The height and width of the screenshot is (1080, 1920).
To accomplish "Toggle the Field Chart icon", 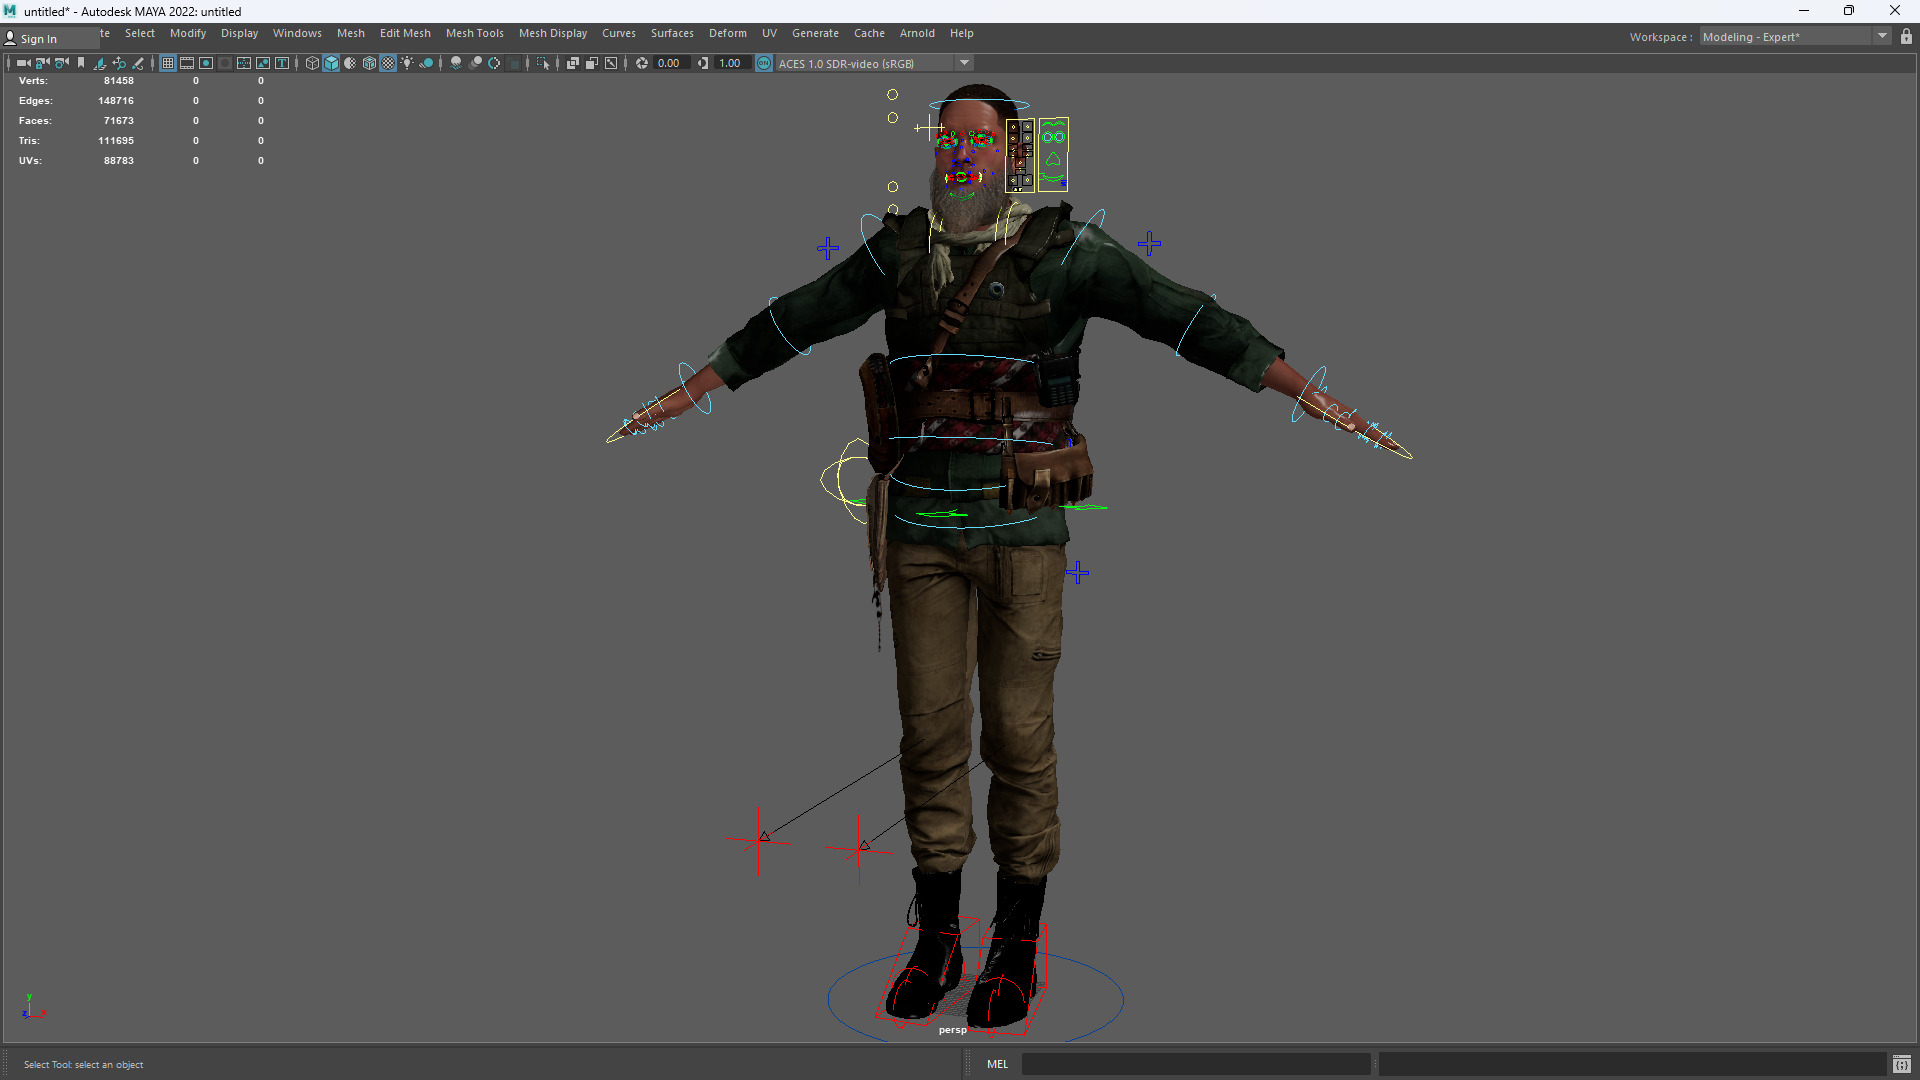I will point(244,63).
